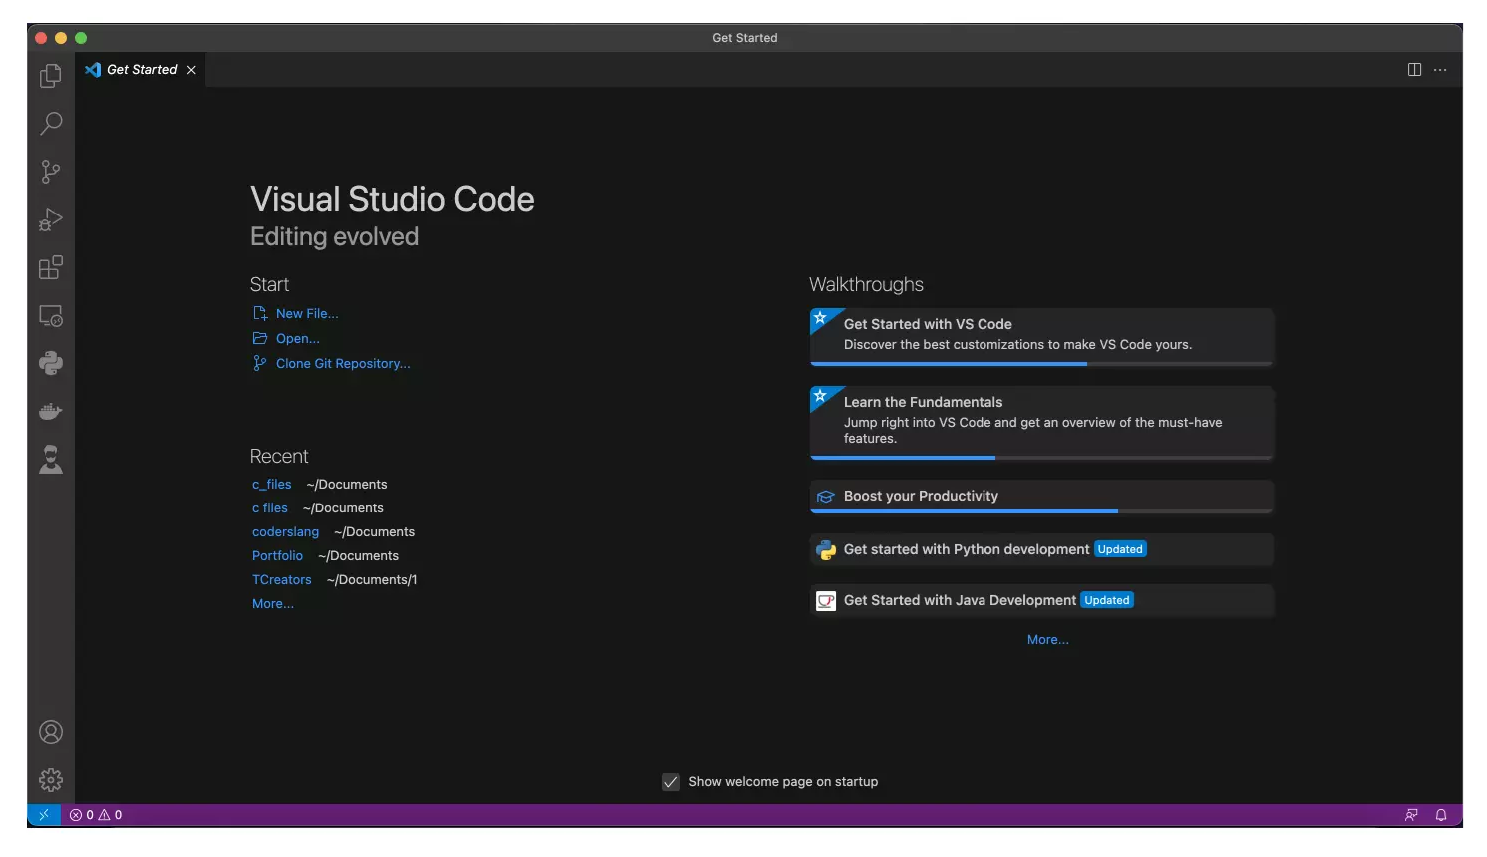Image resolution: width=1487 pixels, height=857 pixels.
Task: Open recent folder c_files
Action: click(272, 484)
